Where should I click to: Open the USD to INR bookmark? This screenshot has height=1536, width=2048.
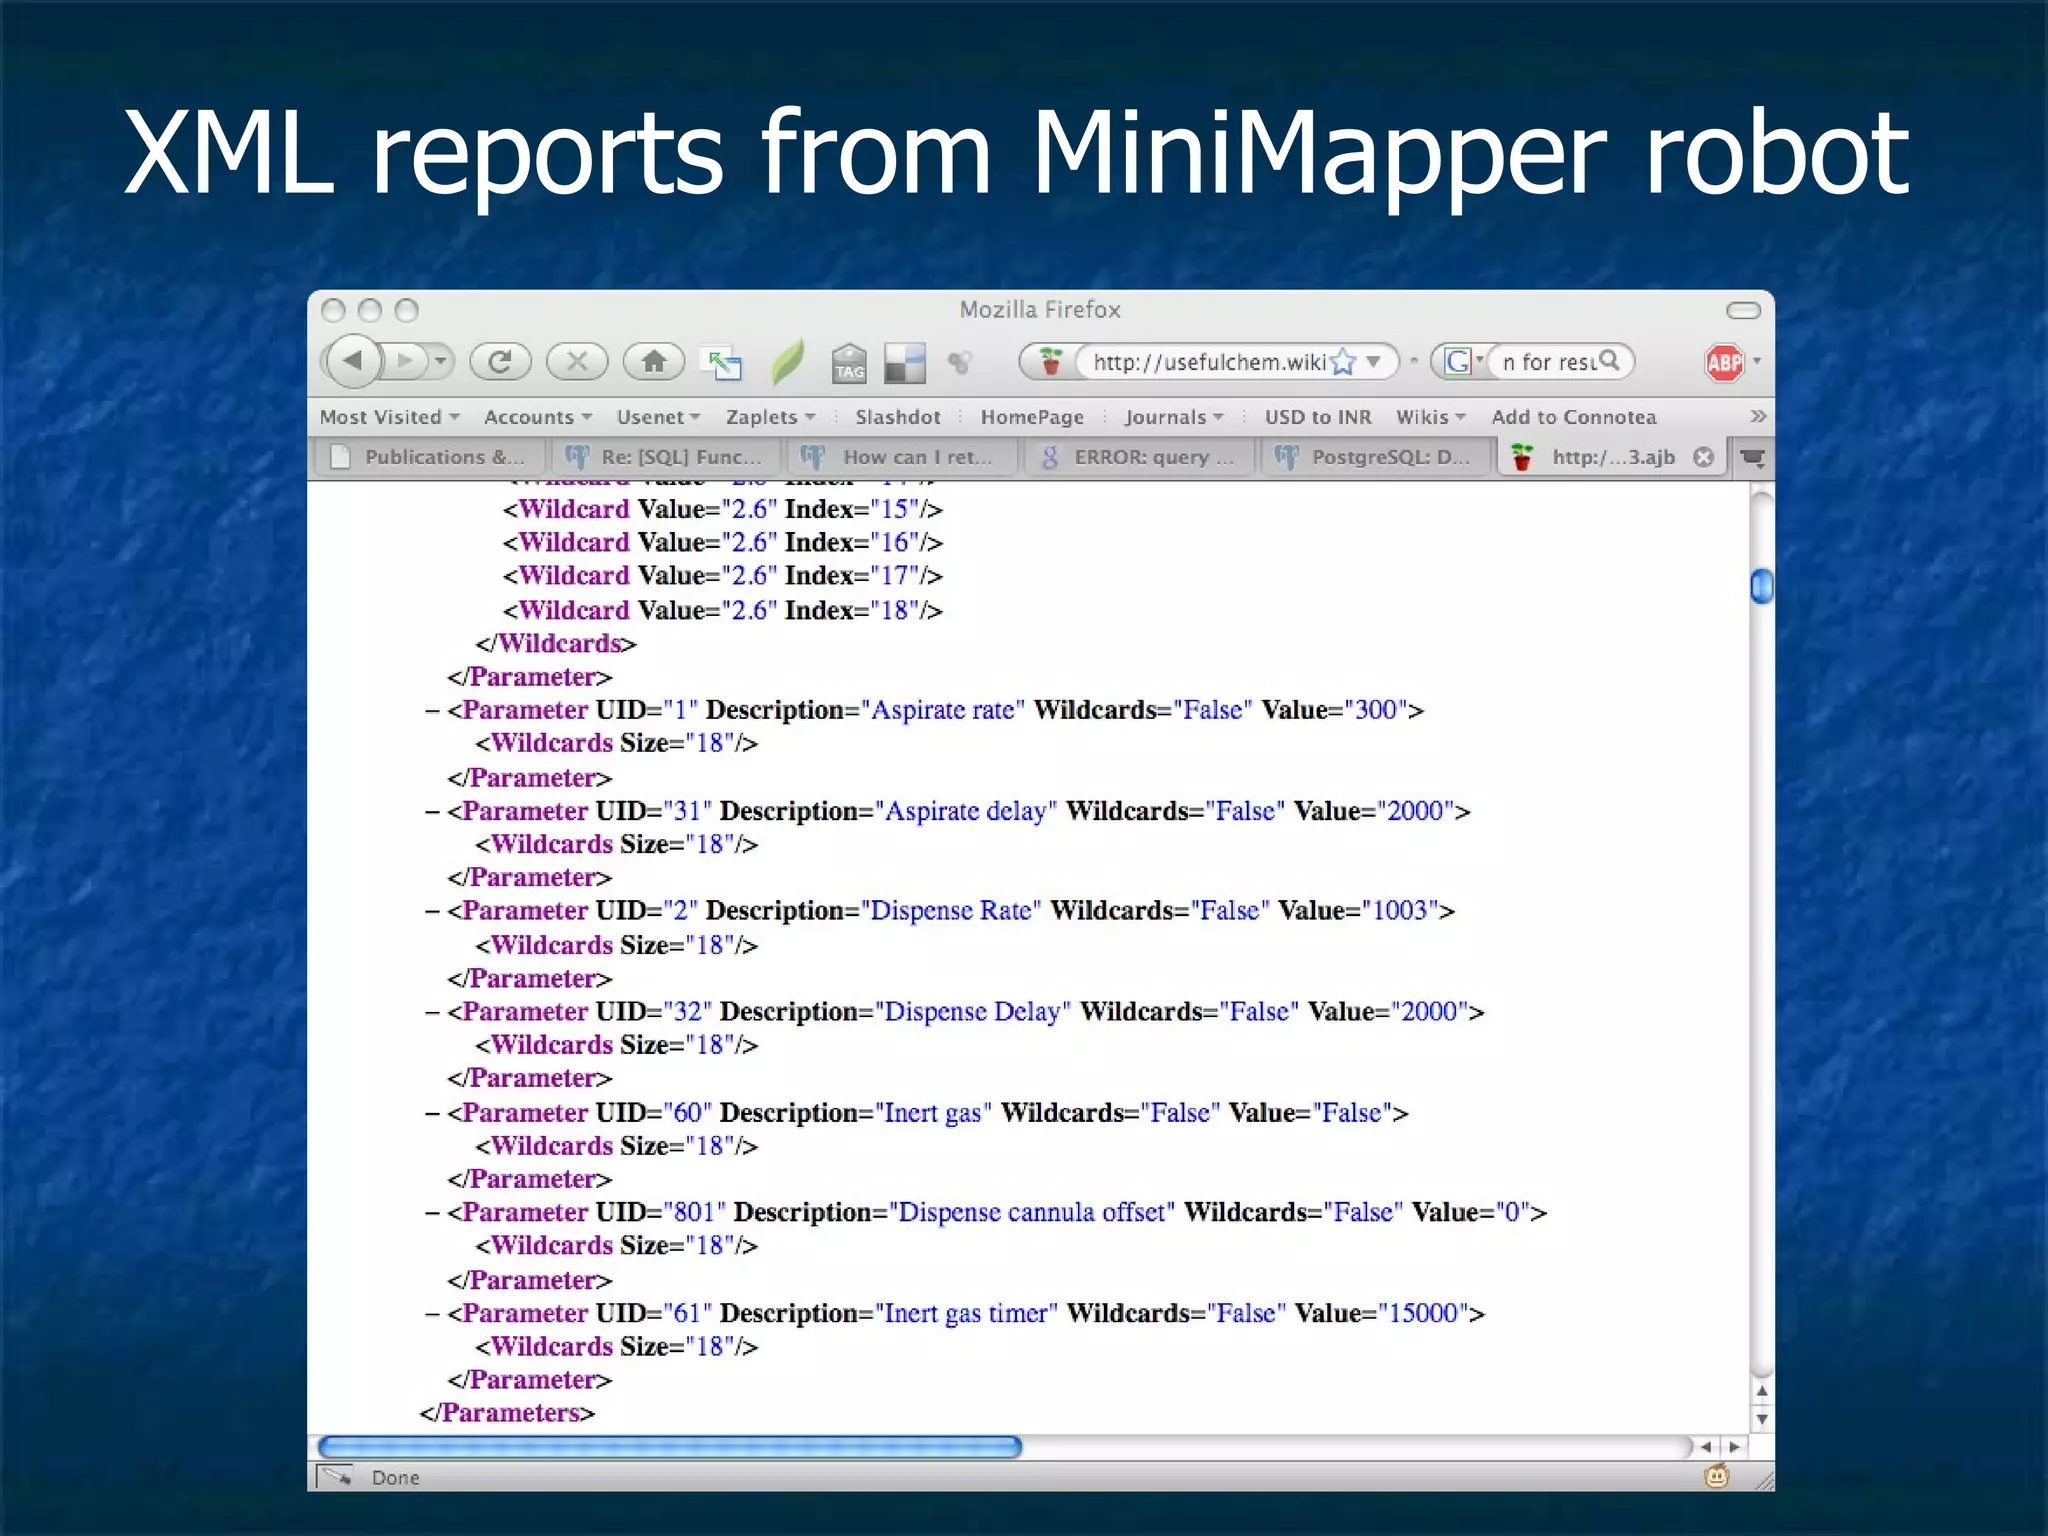click(x=1318, y=417)
